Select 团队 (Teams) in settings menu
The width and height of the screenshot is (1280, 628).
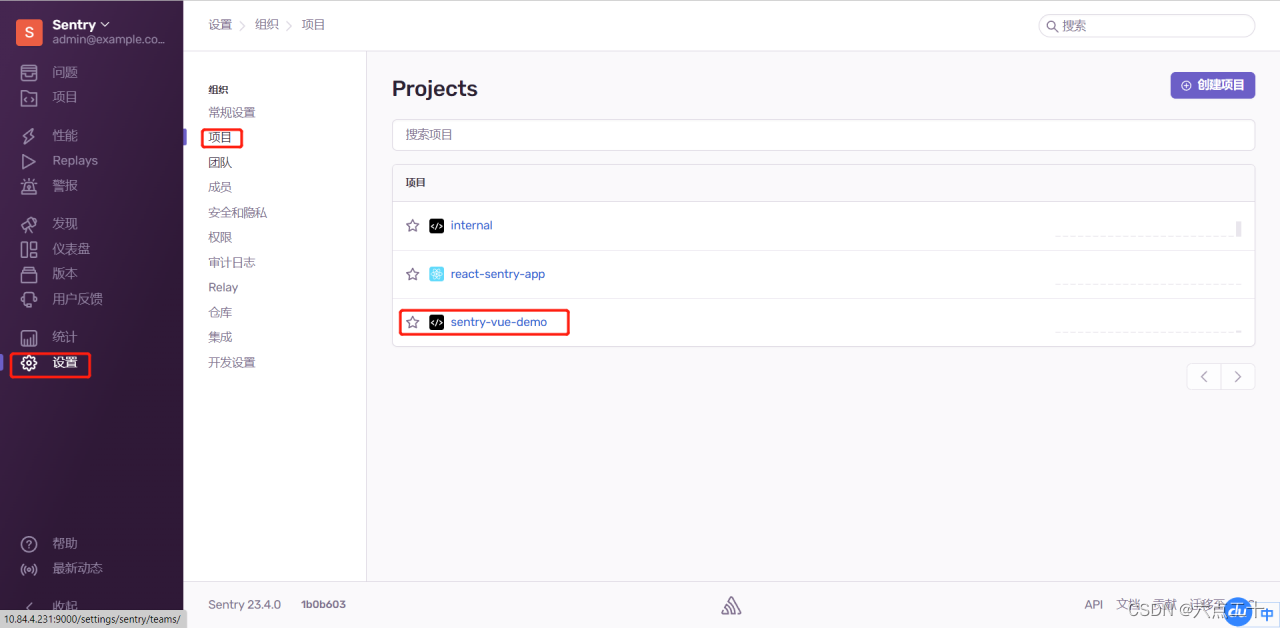coord(220,162)
